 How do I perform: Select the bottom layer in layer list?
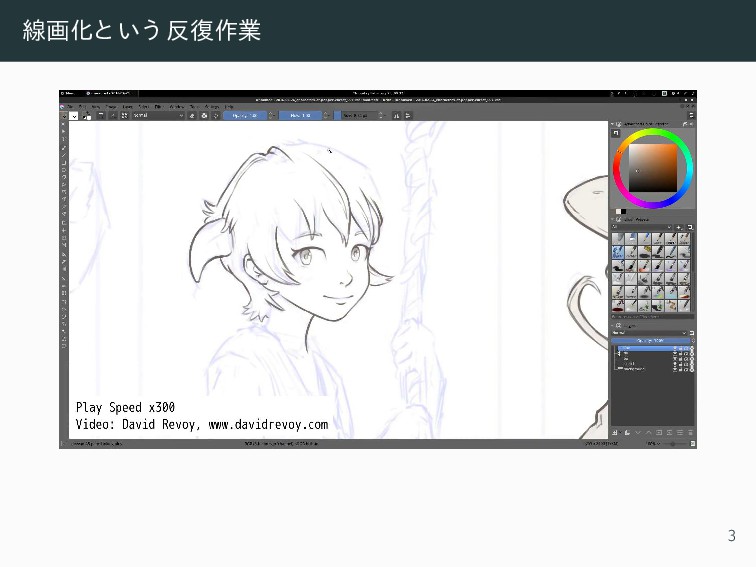(x=653, y=369)
